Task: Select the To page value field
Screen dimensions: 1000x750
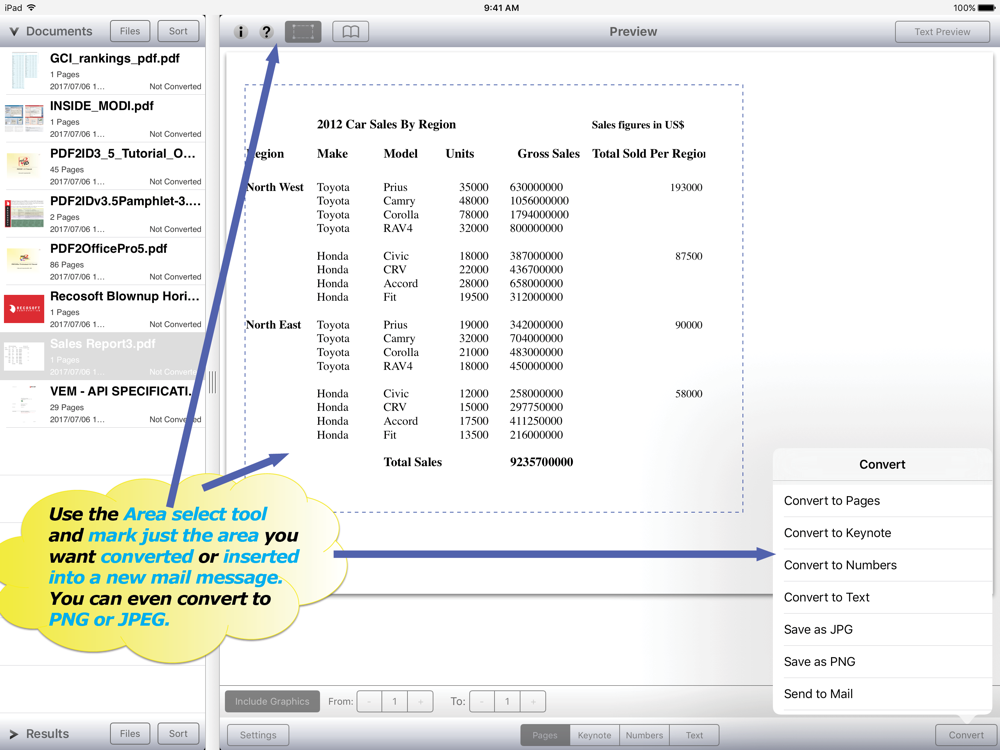Action: (x=508, y=702)
